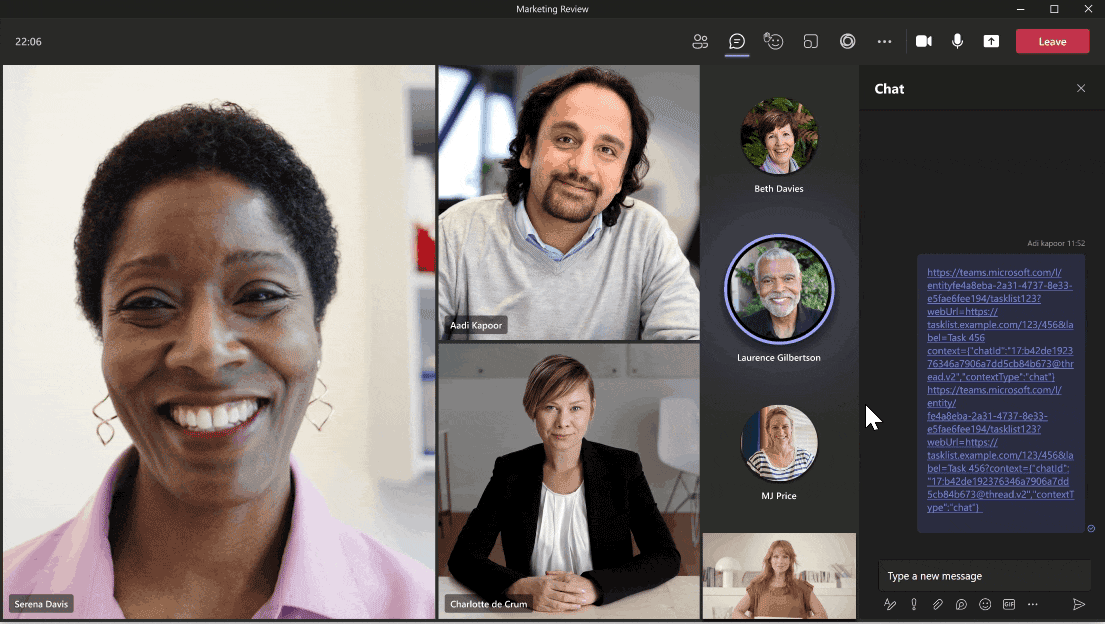Click the Adi kapoor 11:52 message header
Viewport: 1105px width, 624px height.
pyautogui.click(x=1056, y=243)
